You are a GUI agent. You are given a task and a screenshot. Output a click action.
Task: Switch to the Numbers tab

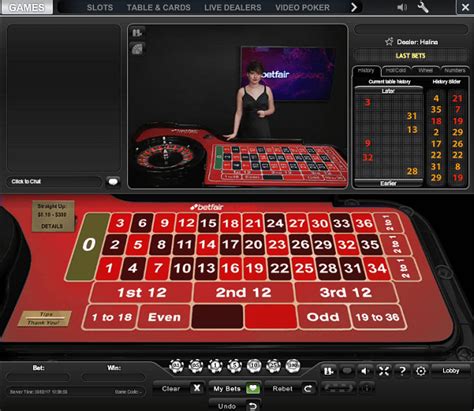455,71
